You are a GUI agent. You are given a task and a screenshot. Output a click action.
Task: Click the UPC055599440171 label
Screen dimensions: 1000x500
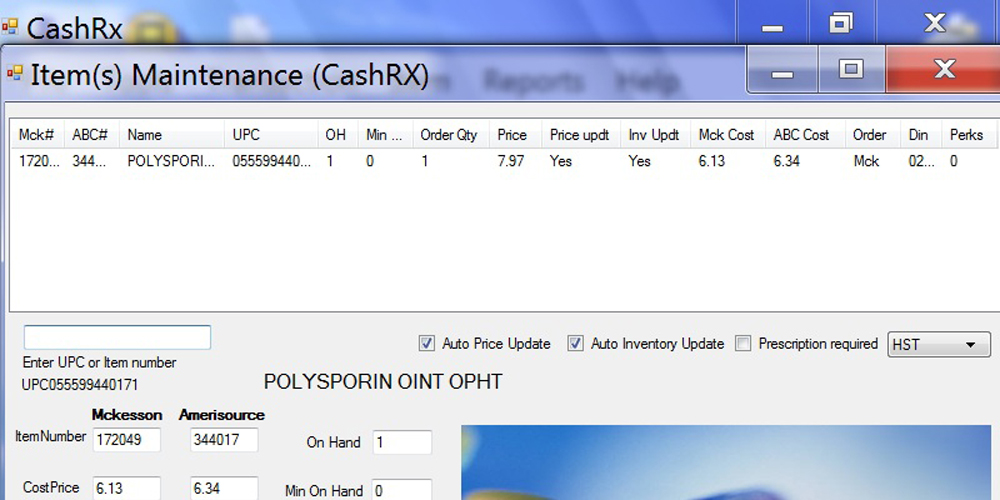tap(80, 385)
